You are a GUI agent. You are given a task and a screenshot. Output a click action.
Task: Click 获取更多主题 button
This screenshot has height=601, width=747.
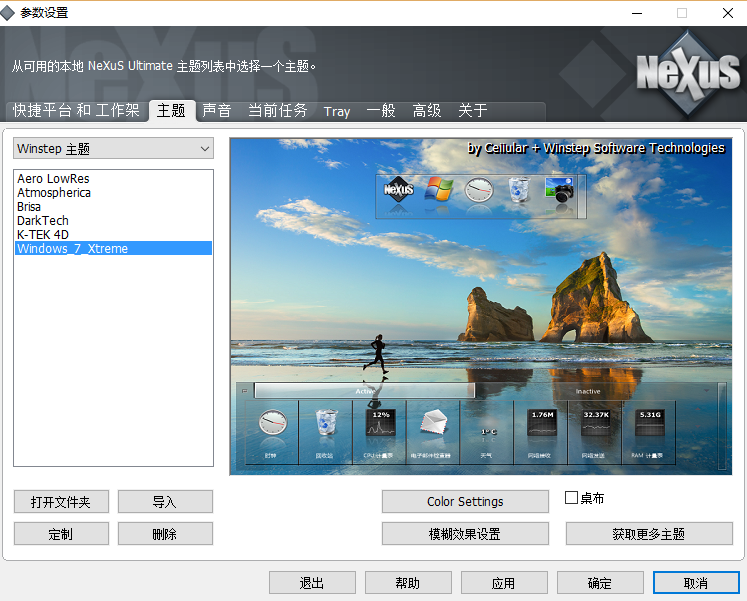coord(649,534)
